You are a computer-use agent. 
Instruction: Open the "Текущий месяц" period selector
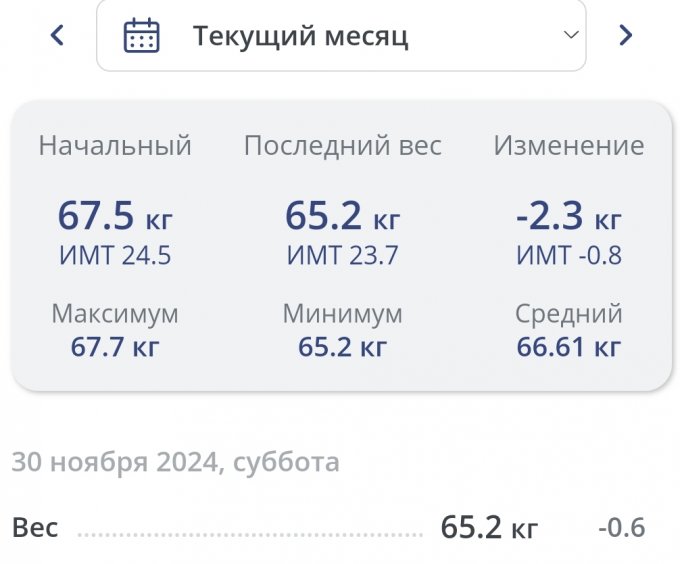pyautogui.click(x=340, y=36)
